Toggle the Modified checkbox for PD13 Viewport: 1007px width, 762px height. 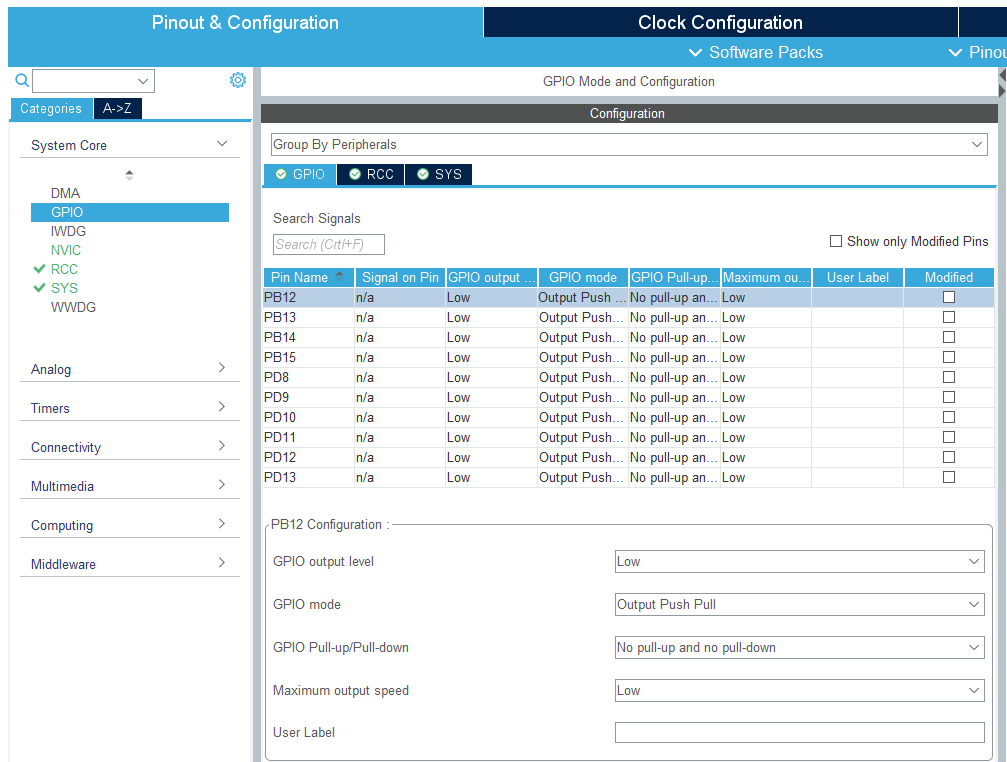pyautogui.click(x=949, y=477)
